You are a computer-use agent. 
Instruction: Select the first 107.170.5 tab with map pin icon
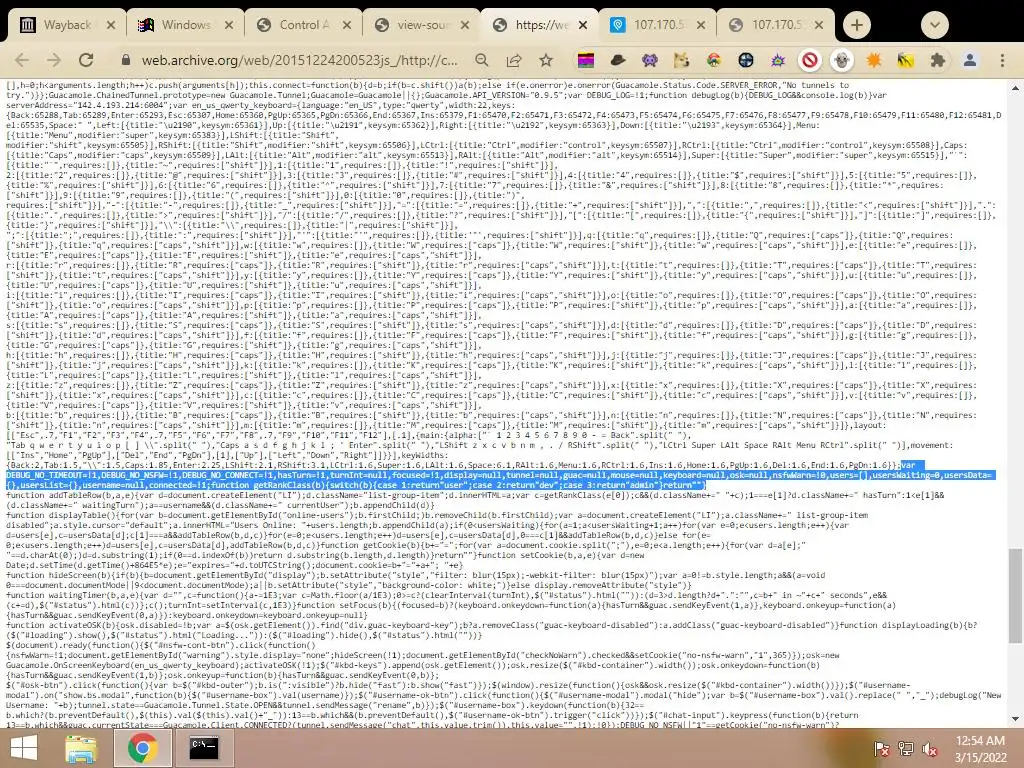(x=656, y=25)
